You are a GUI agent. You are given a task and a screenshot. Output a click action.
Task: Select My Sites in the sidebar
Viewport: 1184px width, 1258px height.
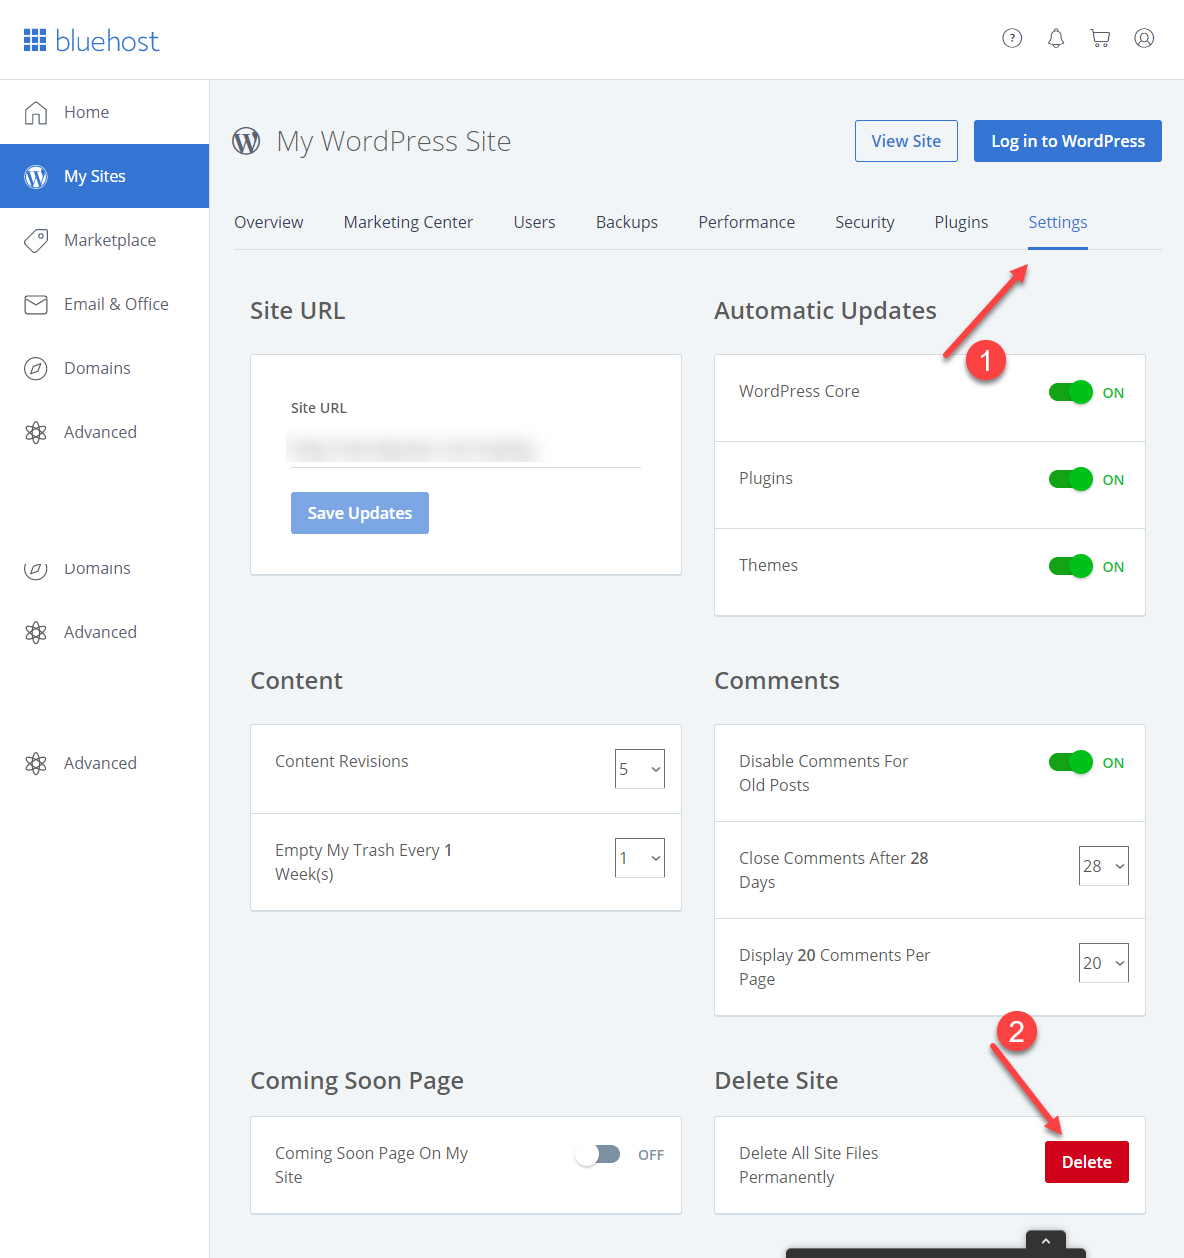[105, 176]
